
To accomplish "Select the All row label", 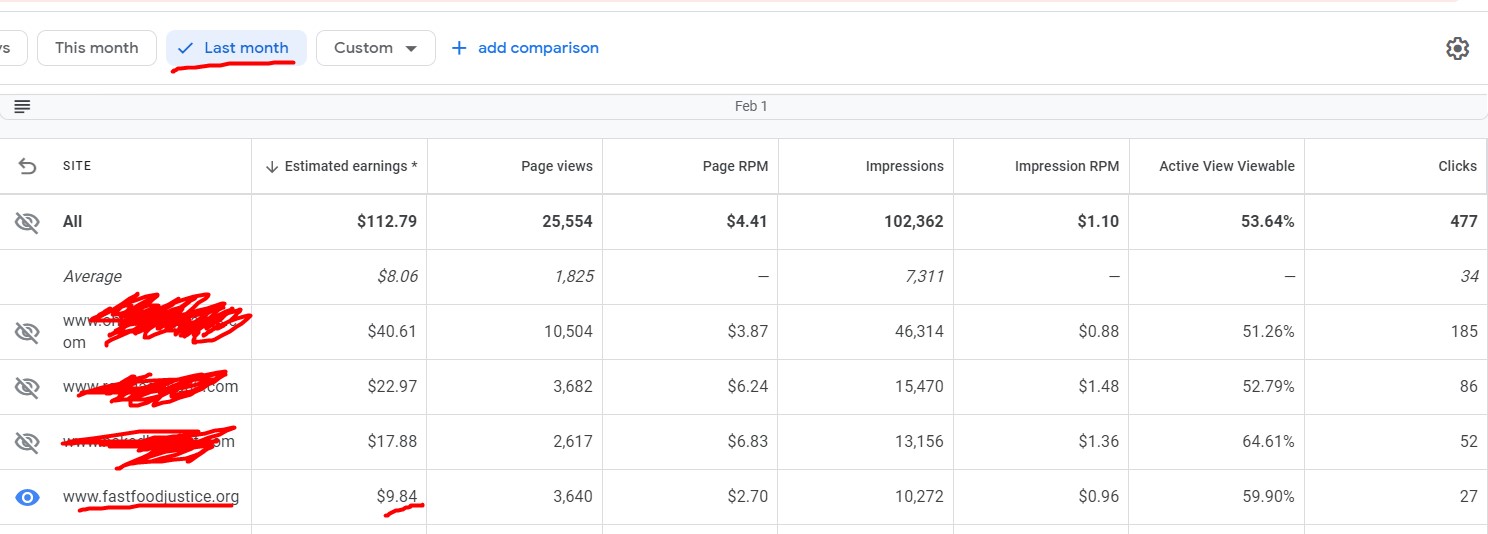I will [x=73, y=222].
